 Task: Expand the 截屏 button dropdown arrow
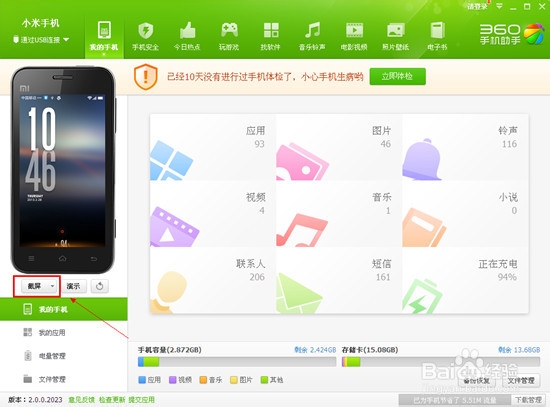[53, 286]
